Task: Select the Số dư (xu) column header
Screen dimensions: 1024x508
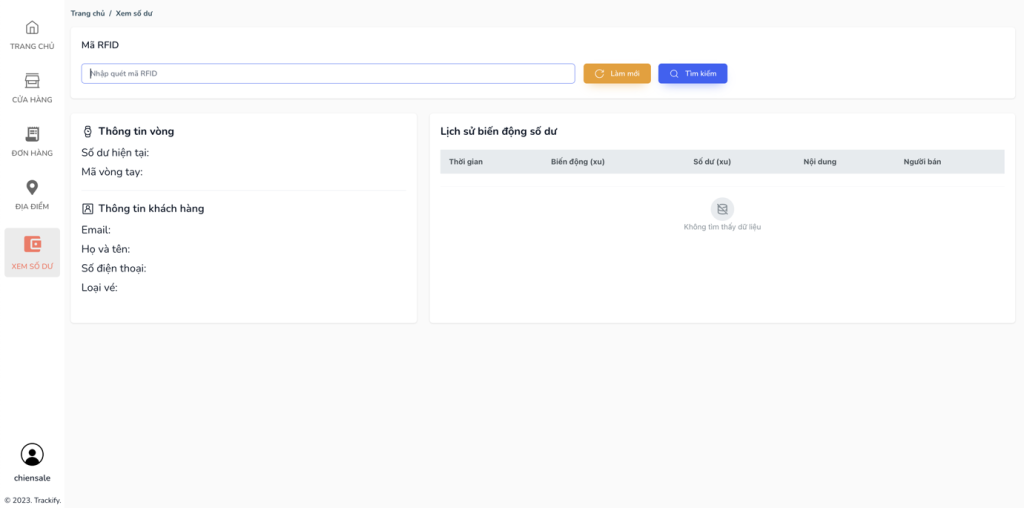Action: pos(712,162)
